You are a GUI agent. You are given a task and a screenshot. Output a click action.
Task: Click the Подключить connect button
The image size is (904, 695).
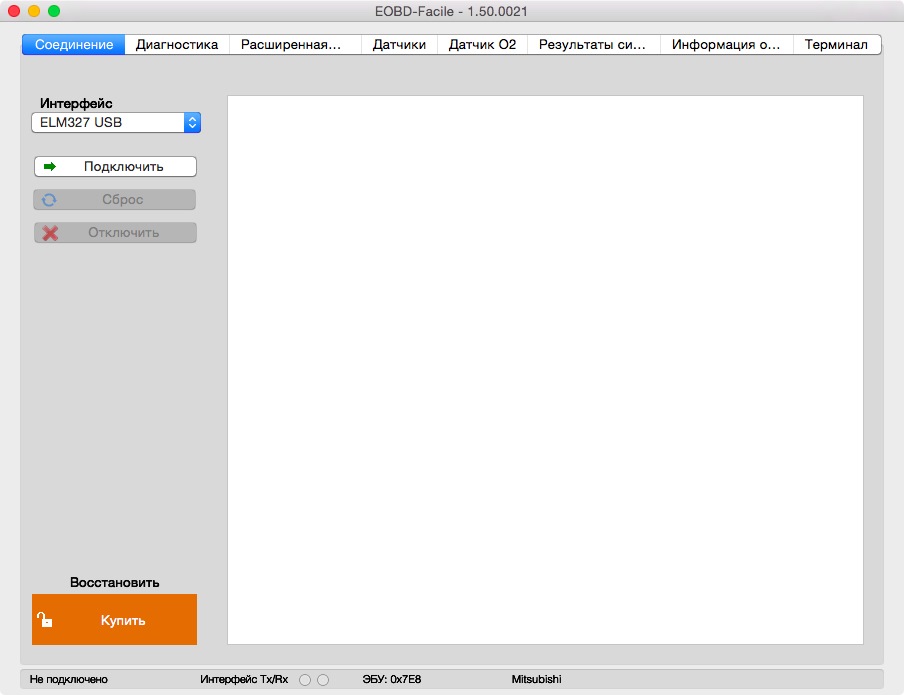coord(115,167)
